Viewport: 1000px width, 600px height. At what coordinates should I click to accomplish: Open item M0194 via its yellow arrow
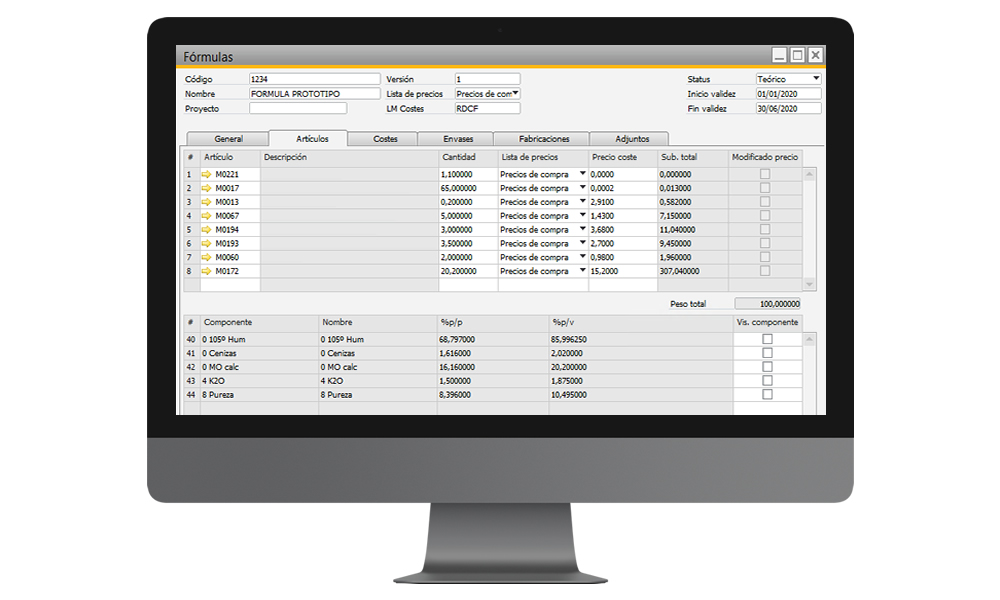(x=207, y=230)
